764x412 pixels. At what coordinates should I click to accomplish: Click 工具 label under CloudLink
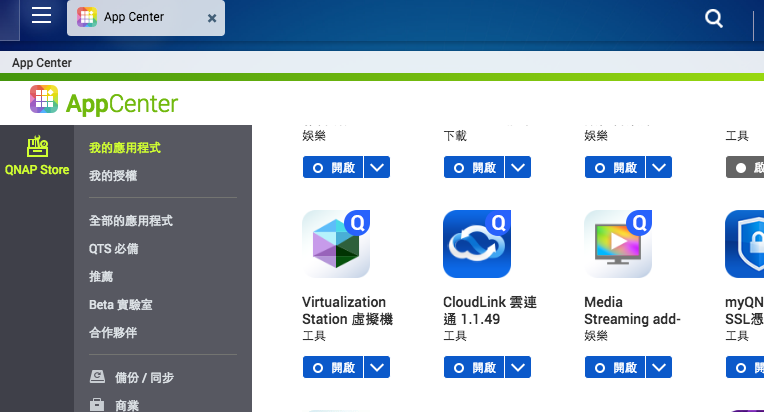pyautogui.click(x=455, y=336)
